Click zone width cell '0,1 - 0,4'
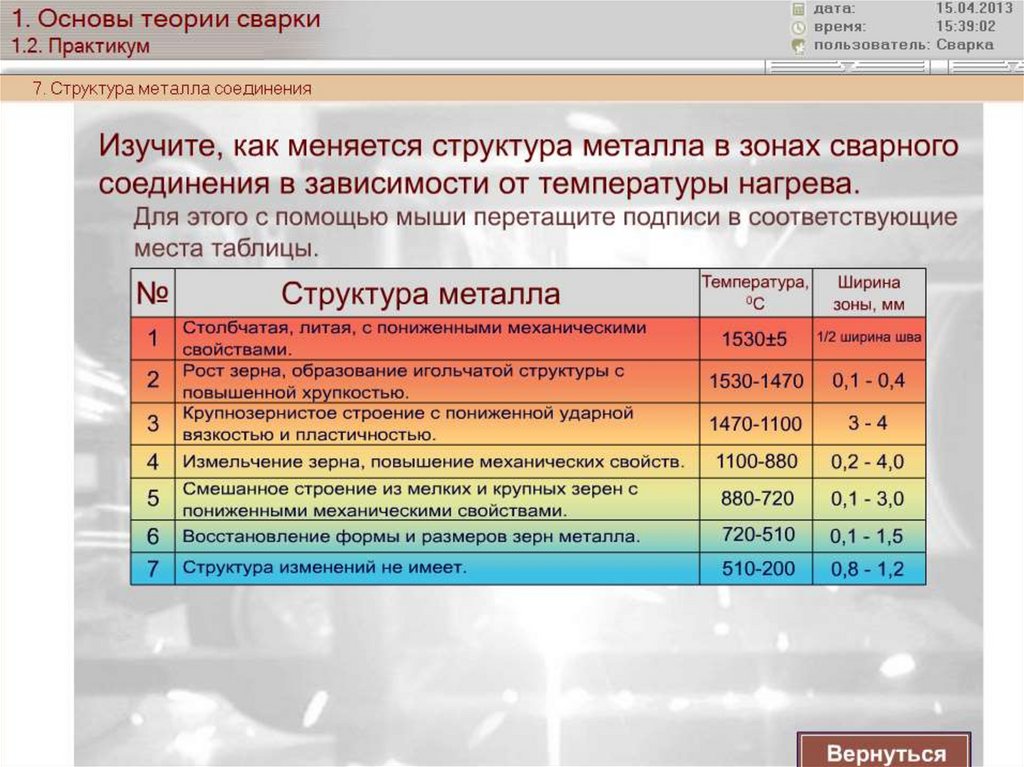 coord(869,381)
